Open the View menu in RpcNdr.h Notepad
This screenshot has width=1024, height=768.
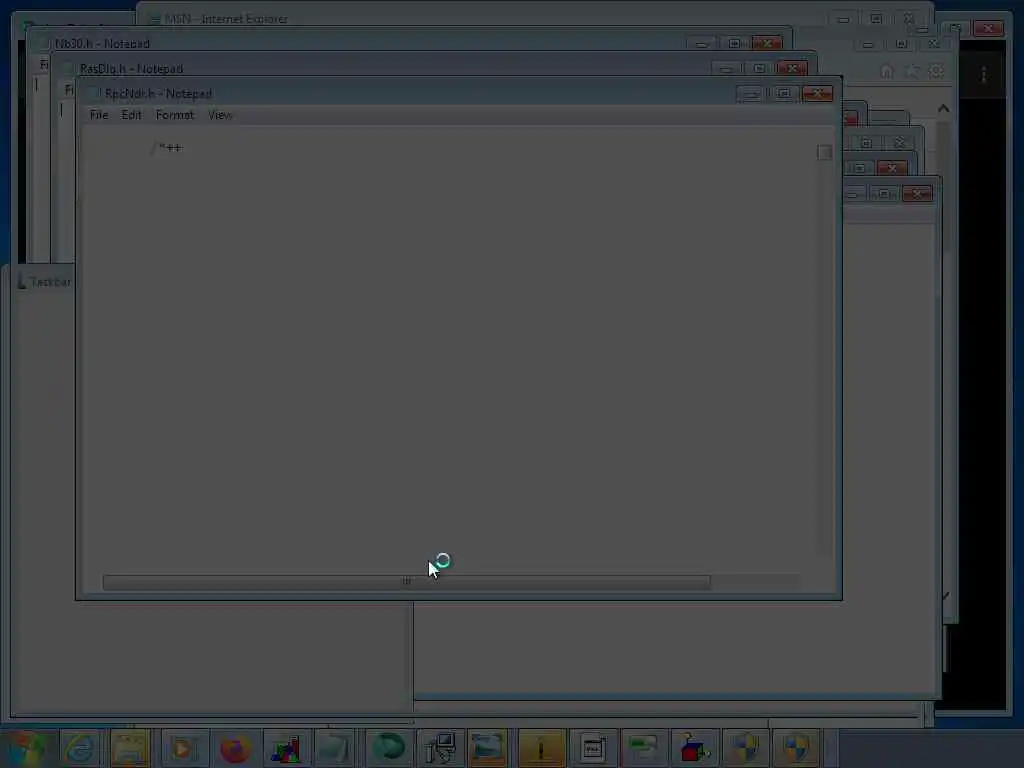click(220, 115)
